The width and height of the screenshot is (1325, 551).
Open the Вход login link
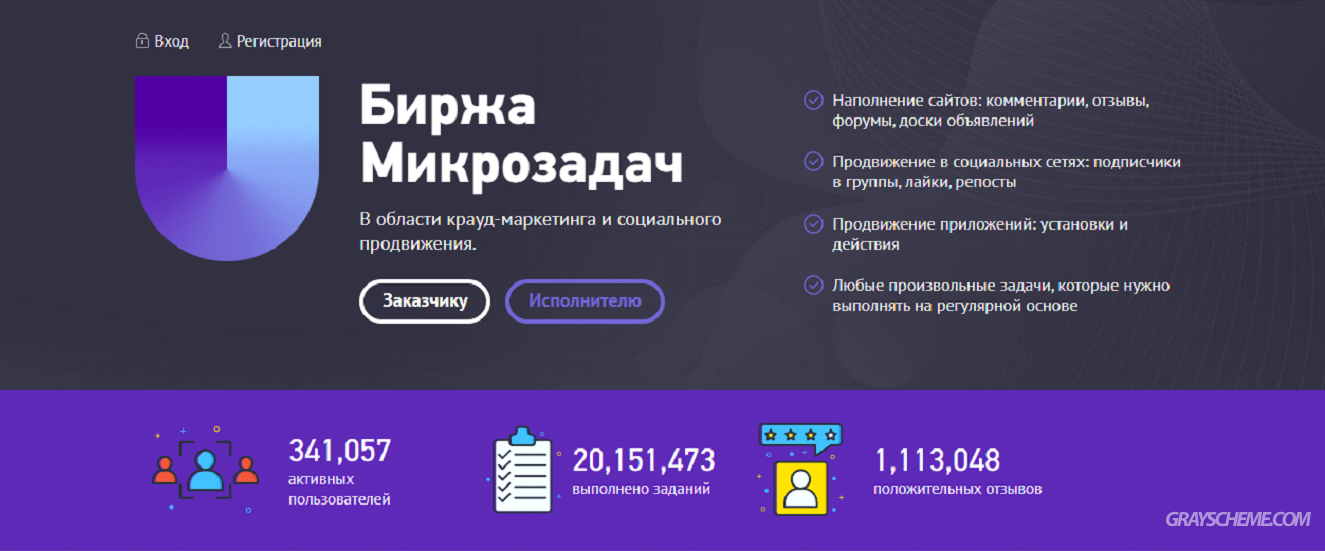171,42
